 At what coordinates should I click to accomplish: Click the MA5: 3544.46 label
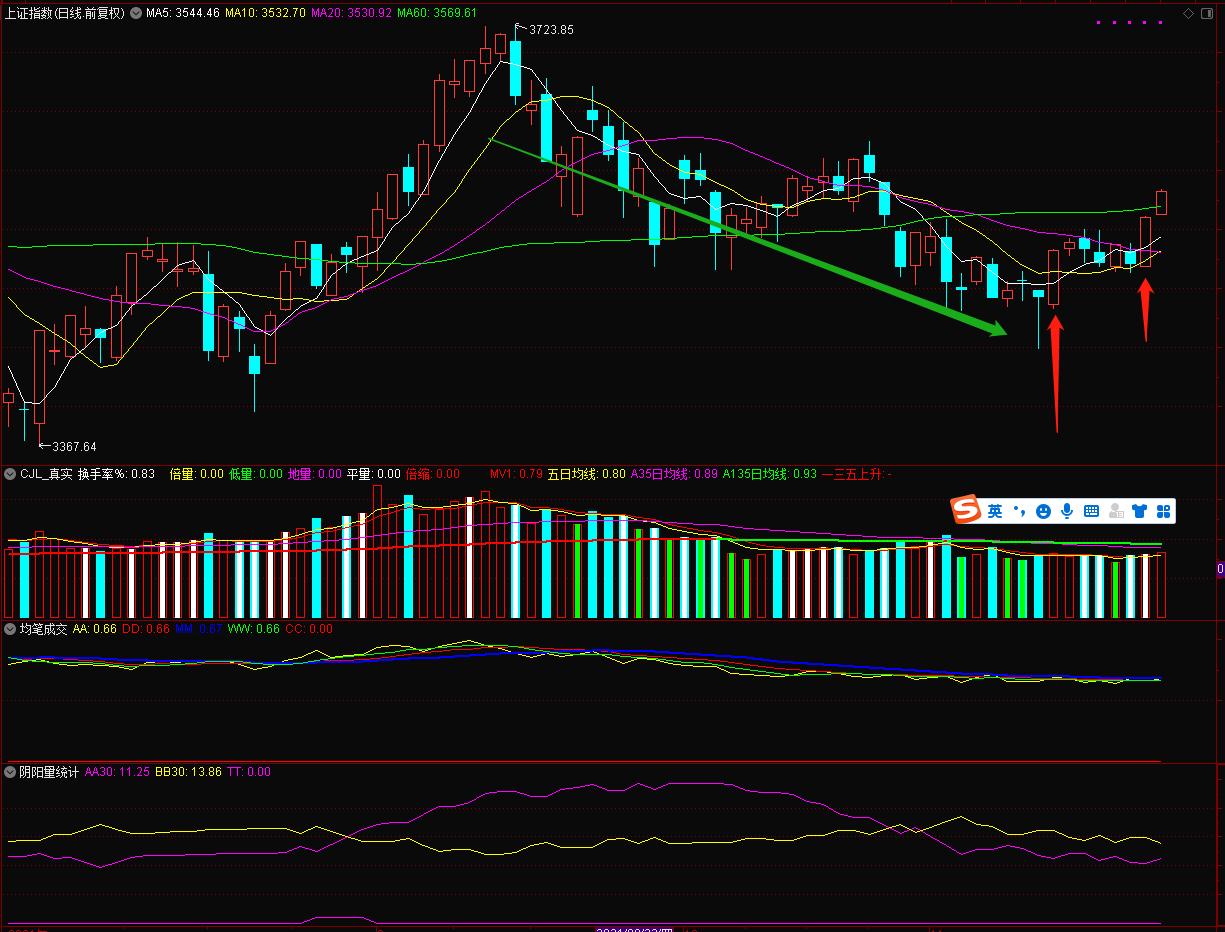[183, 13]
